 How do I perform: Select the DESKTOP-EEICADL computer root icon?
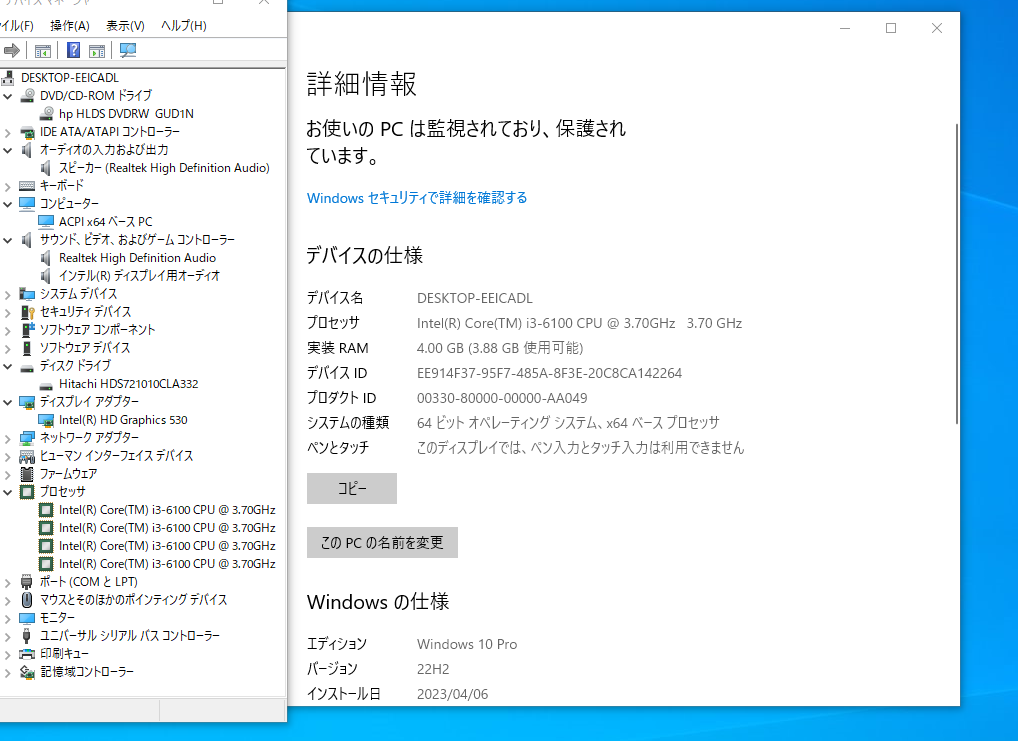click(x=8, y=78)
